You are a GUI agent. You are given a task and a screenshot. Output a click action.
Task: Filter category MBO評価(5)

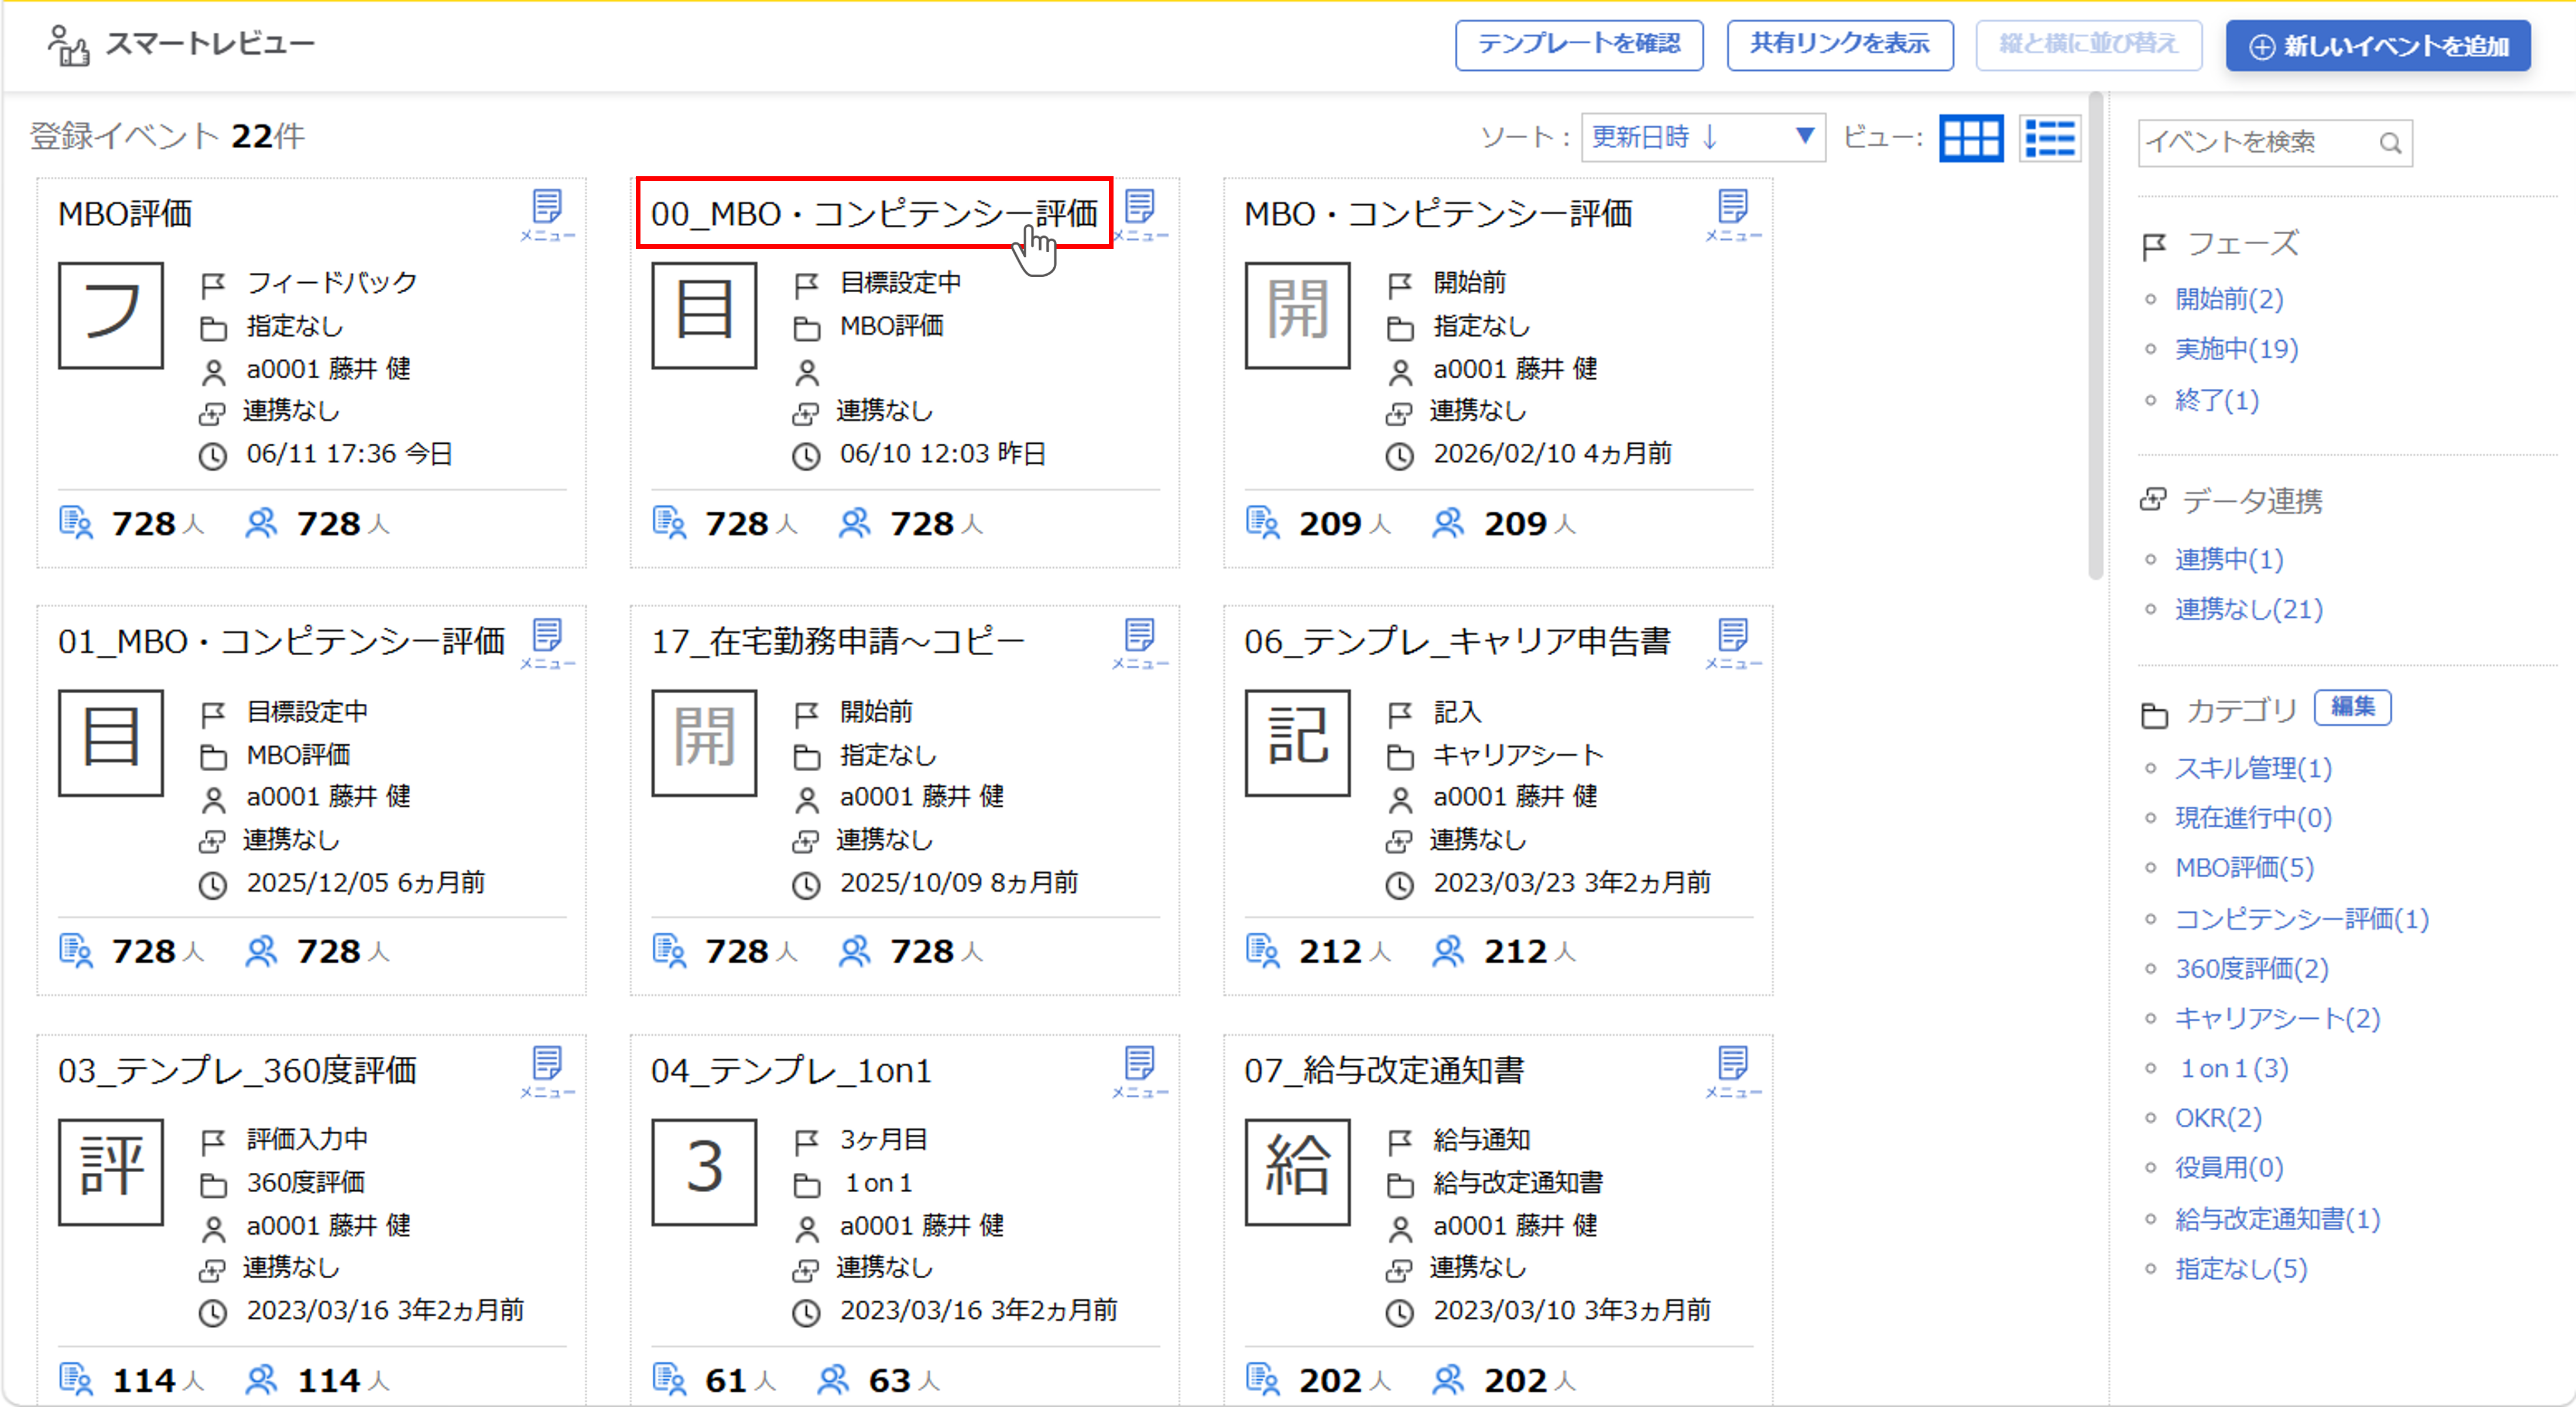(2244, 868)
